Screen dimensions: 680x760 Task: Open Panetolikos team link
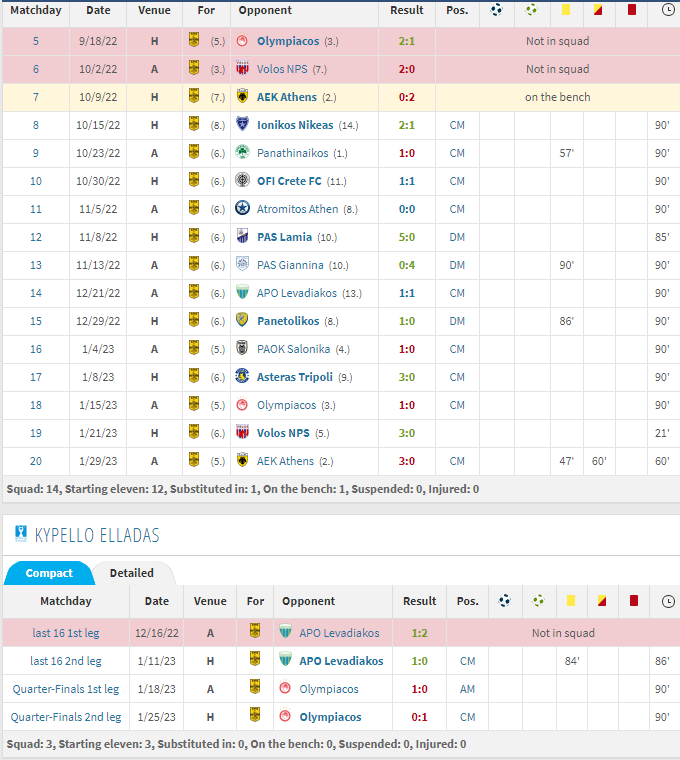pyautogui.click(x=288, y=321)
